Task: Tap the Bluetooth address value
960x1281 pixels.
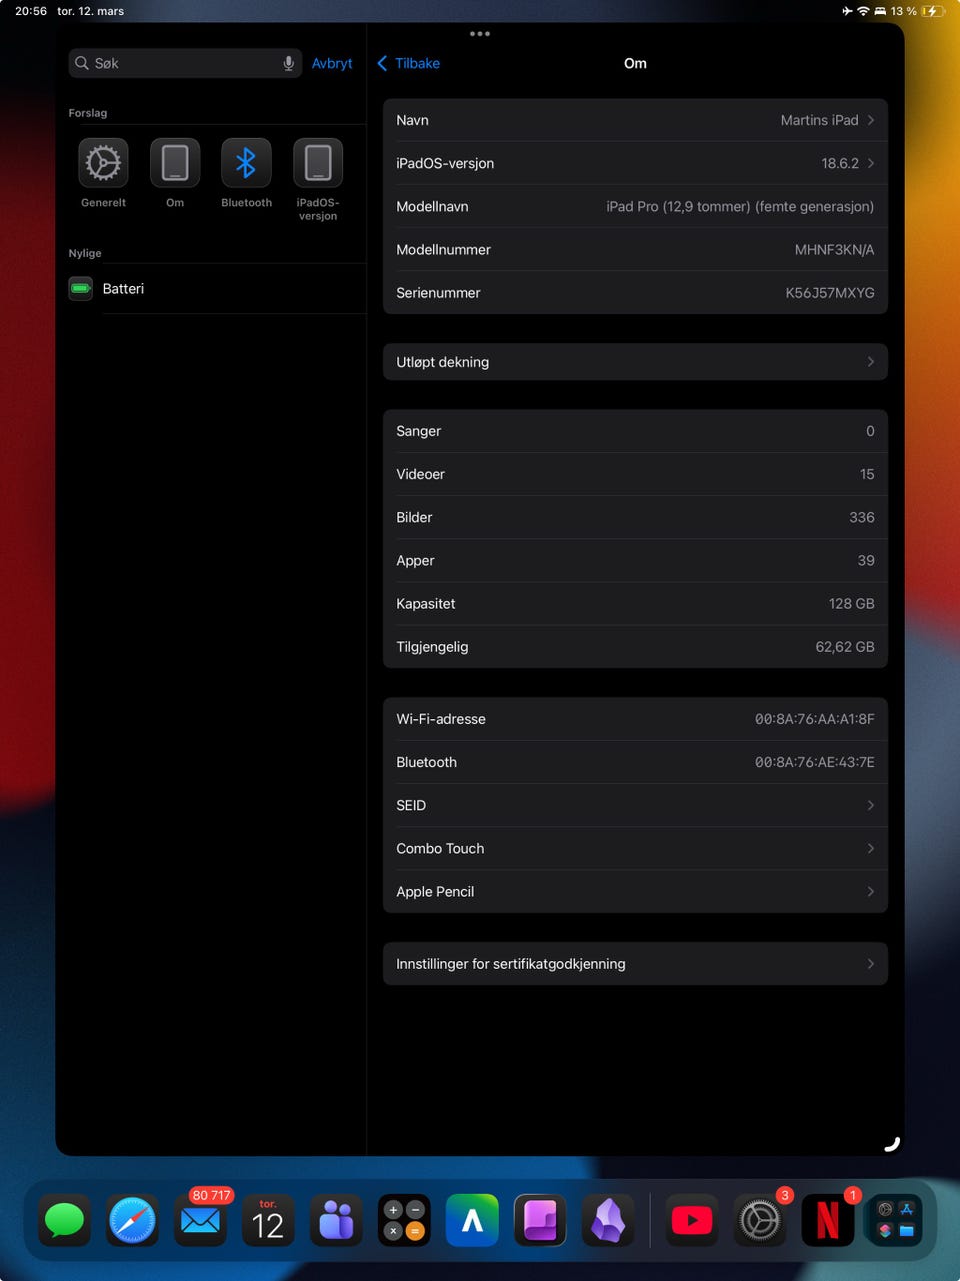Action: click(814, 762)
